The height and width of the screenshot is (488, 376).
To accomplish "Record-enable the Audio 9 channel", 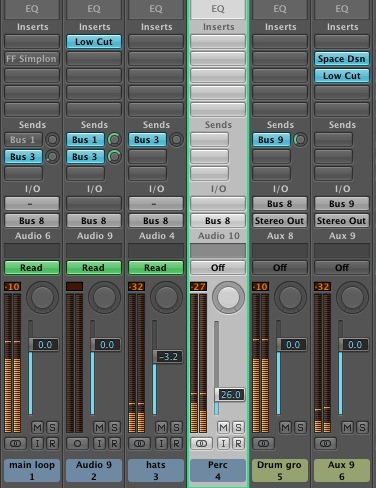I will [x=114, y=443].
